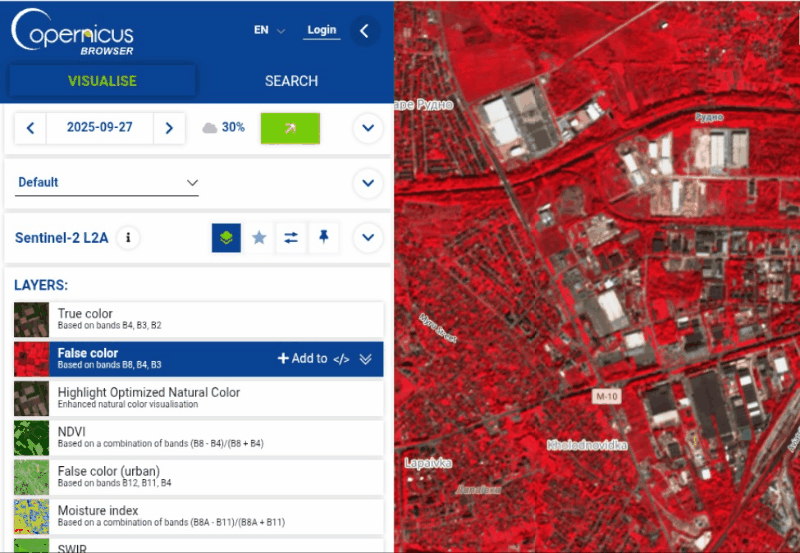Click the green latest date arrow button
This screenshot has width=800, height=553.
290,128
